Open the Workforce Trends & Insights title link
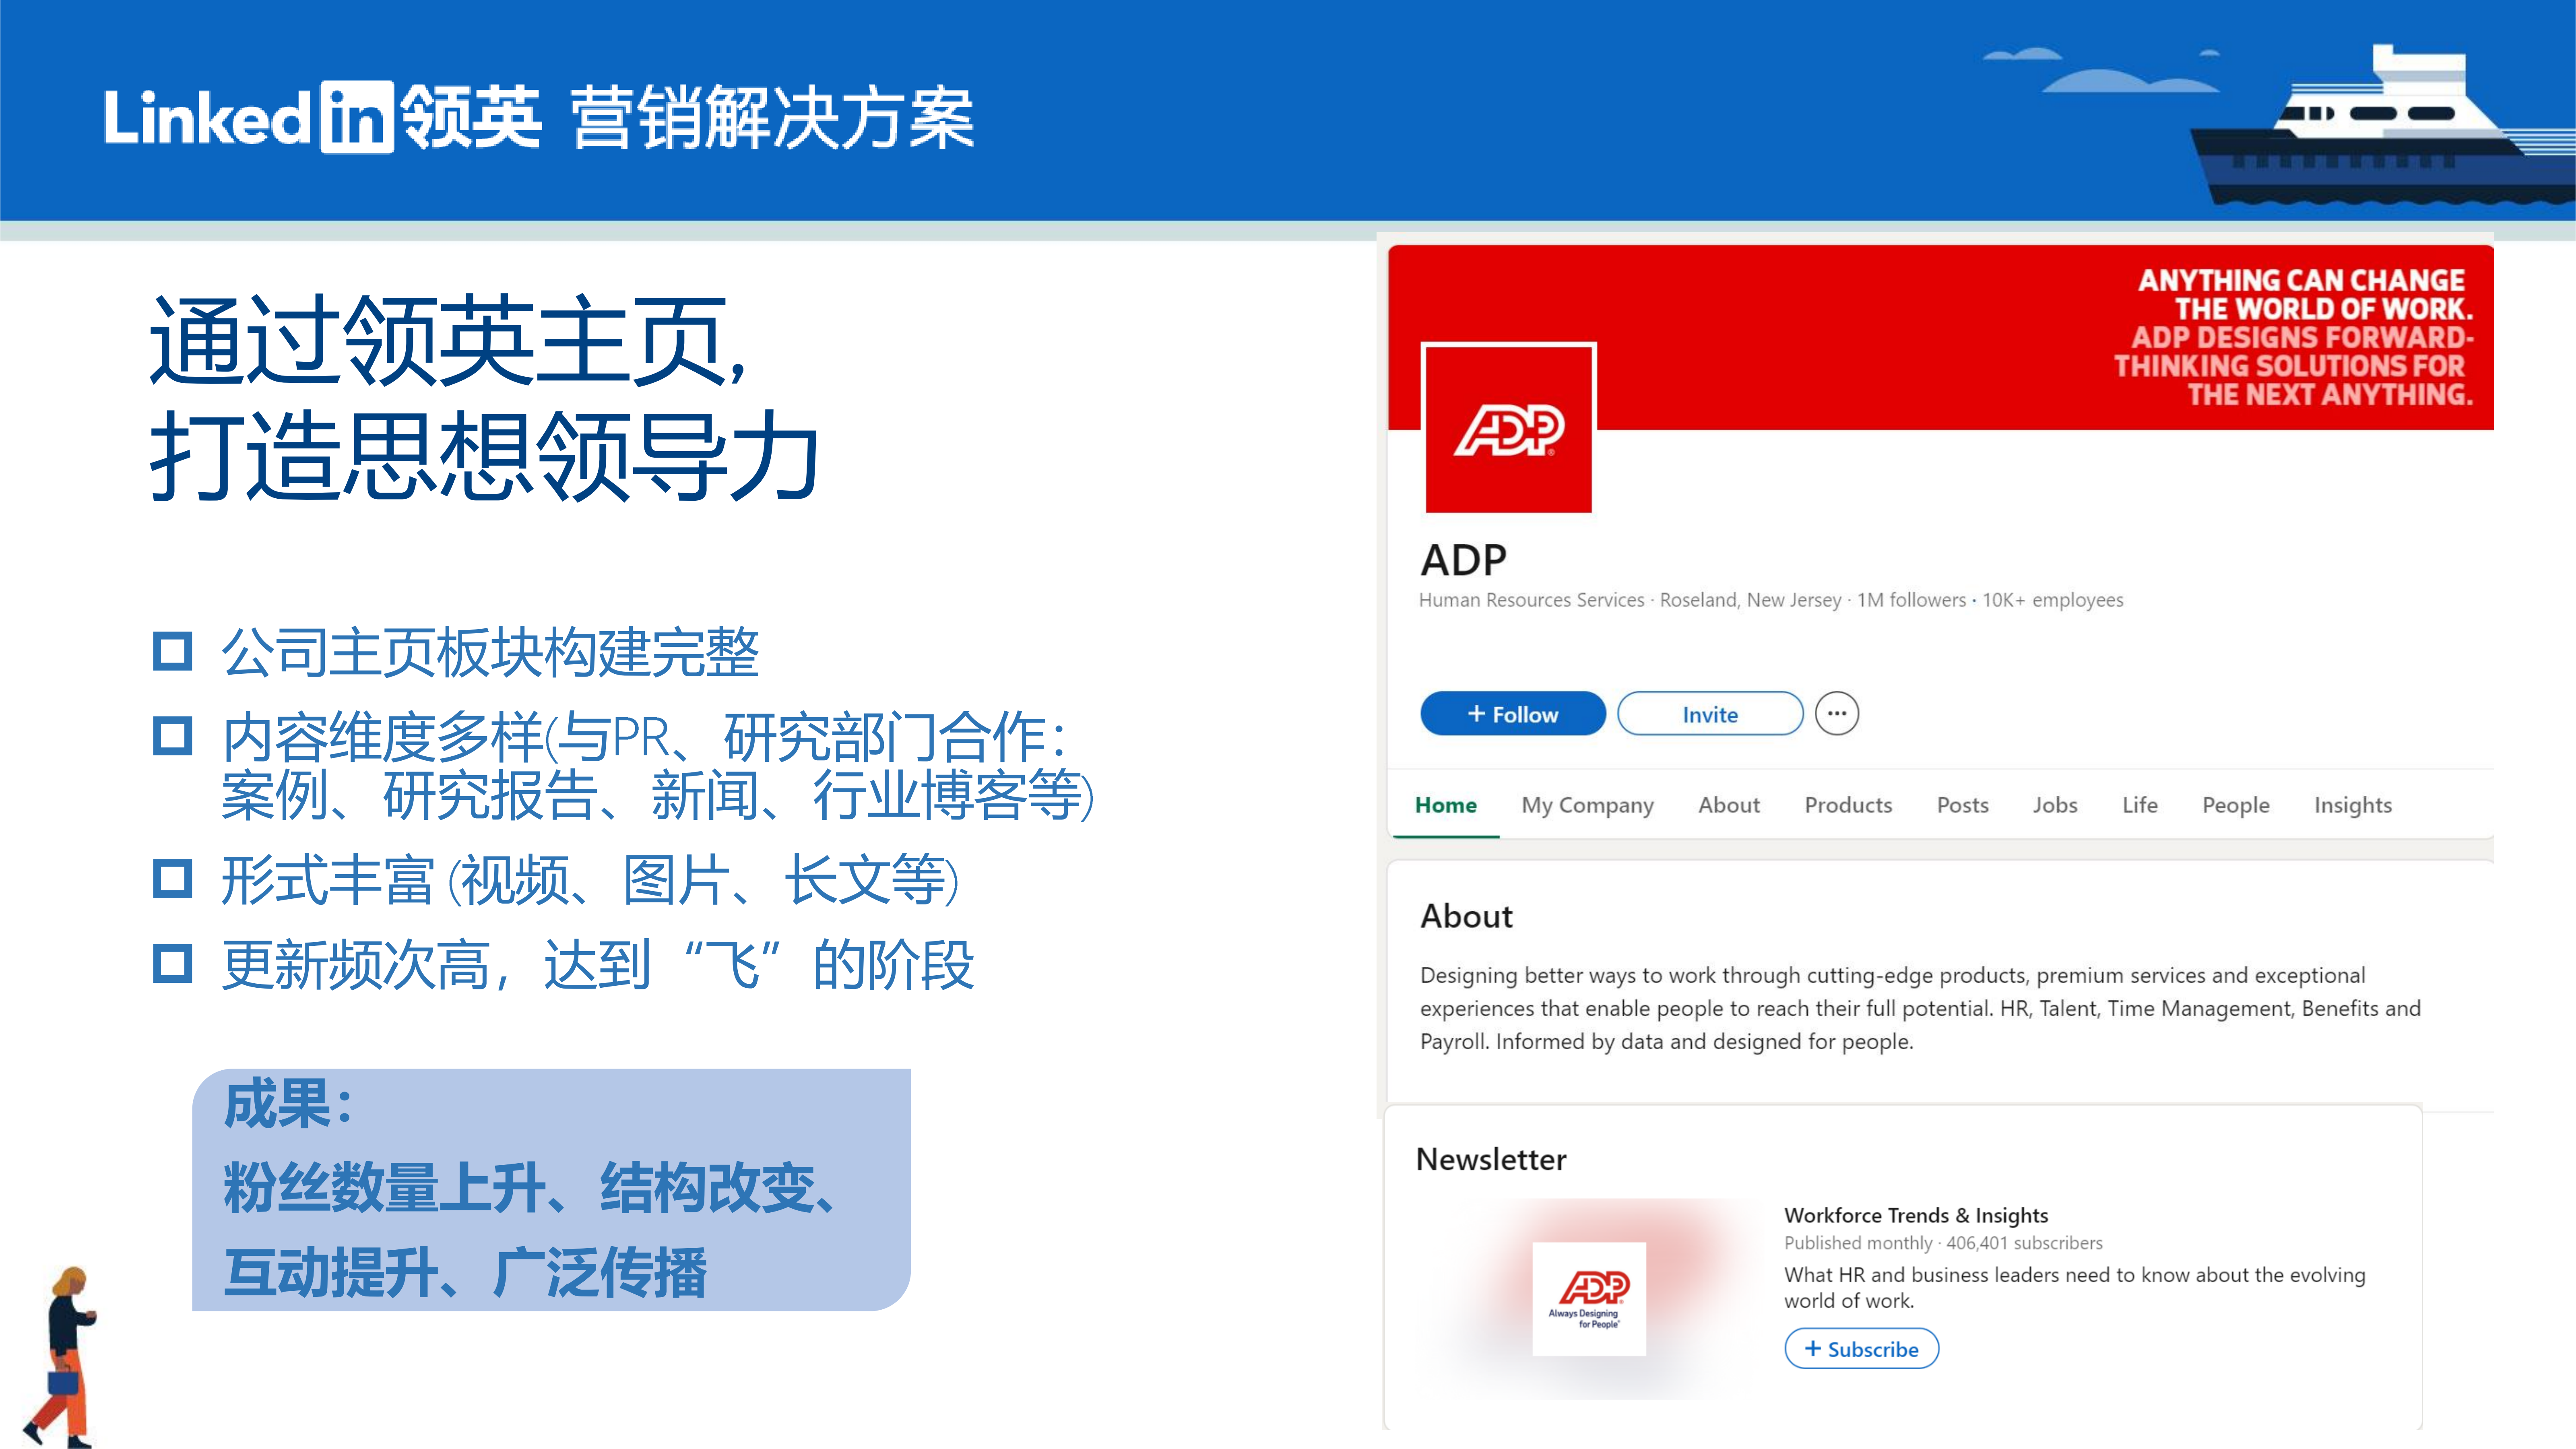2576x1449 pixels. (x=1916, y=1215)
